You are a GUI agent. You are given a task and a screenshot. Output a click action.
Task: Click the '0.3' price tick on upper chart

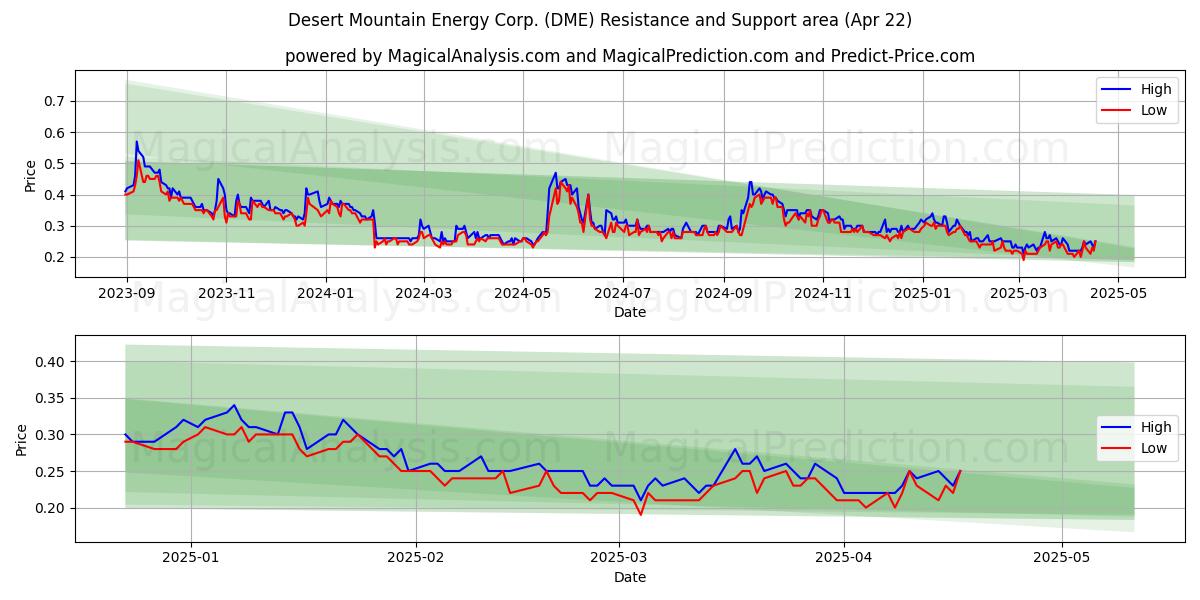point(55,226)
